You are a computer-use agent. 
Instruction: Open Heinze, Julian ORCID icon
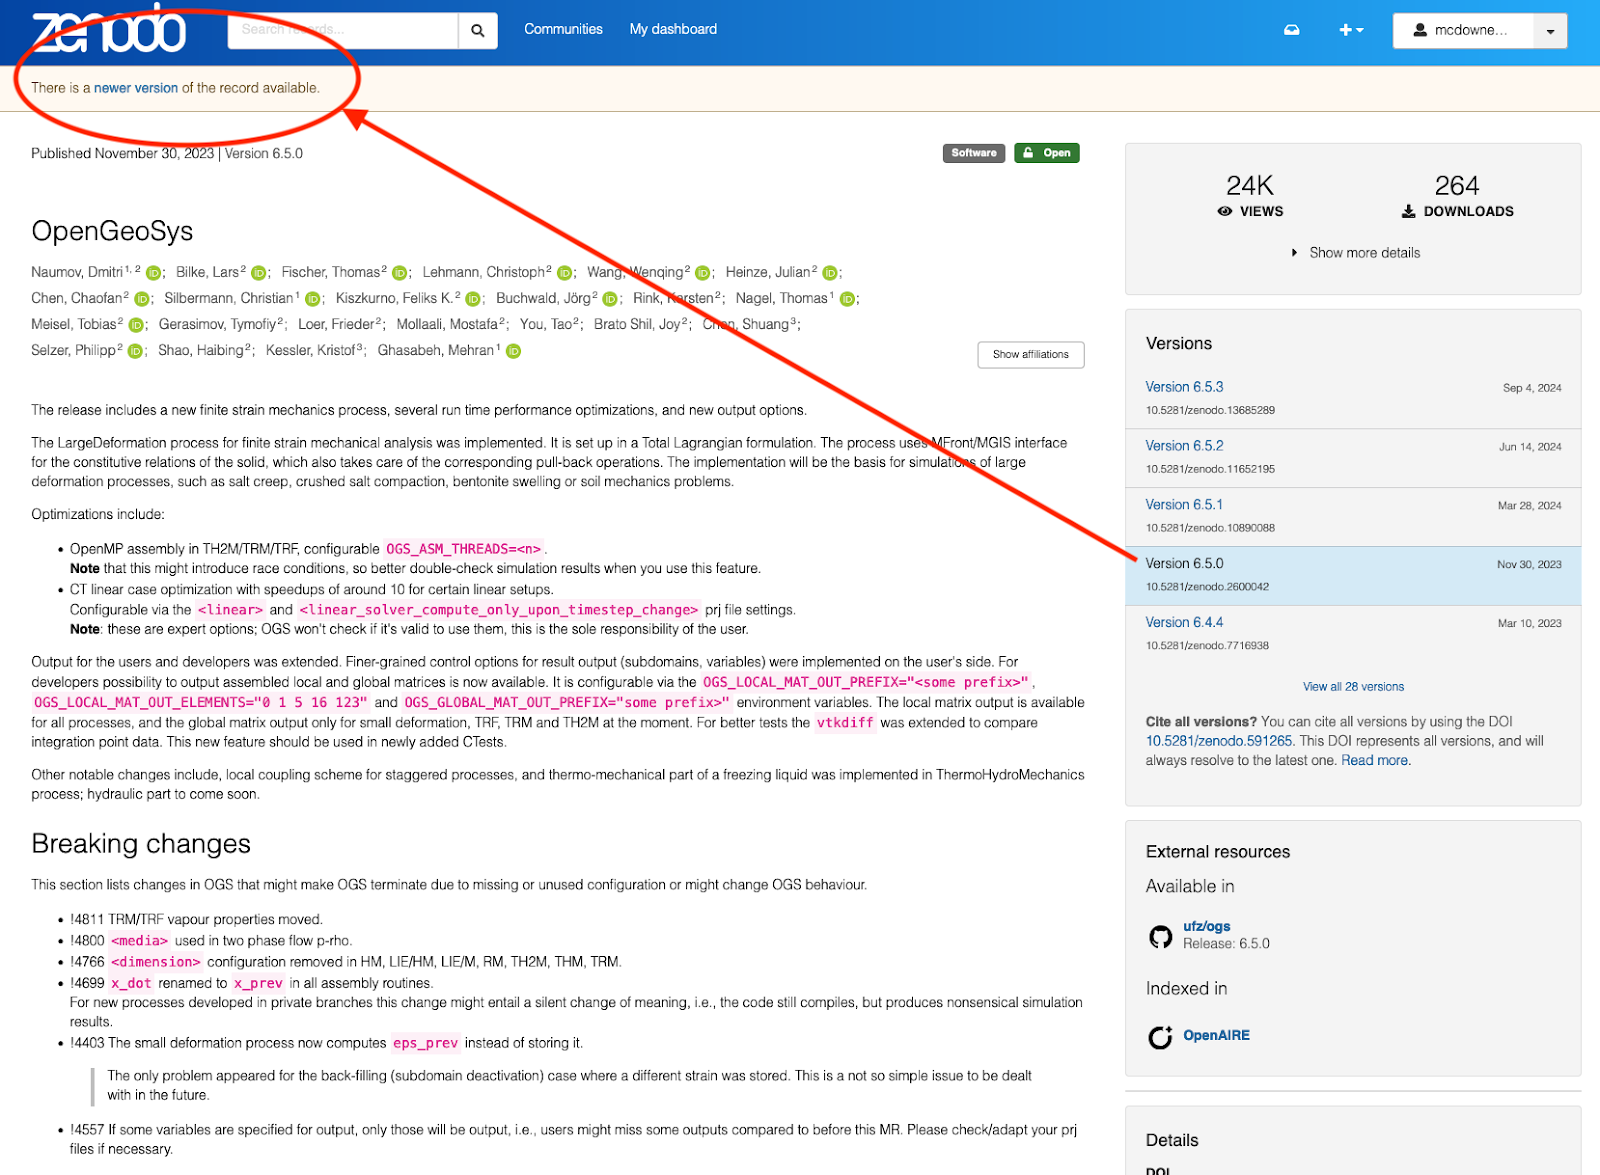pyautogui.click(x=830, y=273)
